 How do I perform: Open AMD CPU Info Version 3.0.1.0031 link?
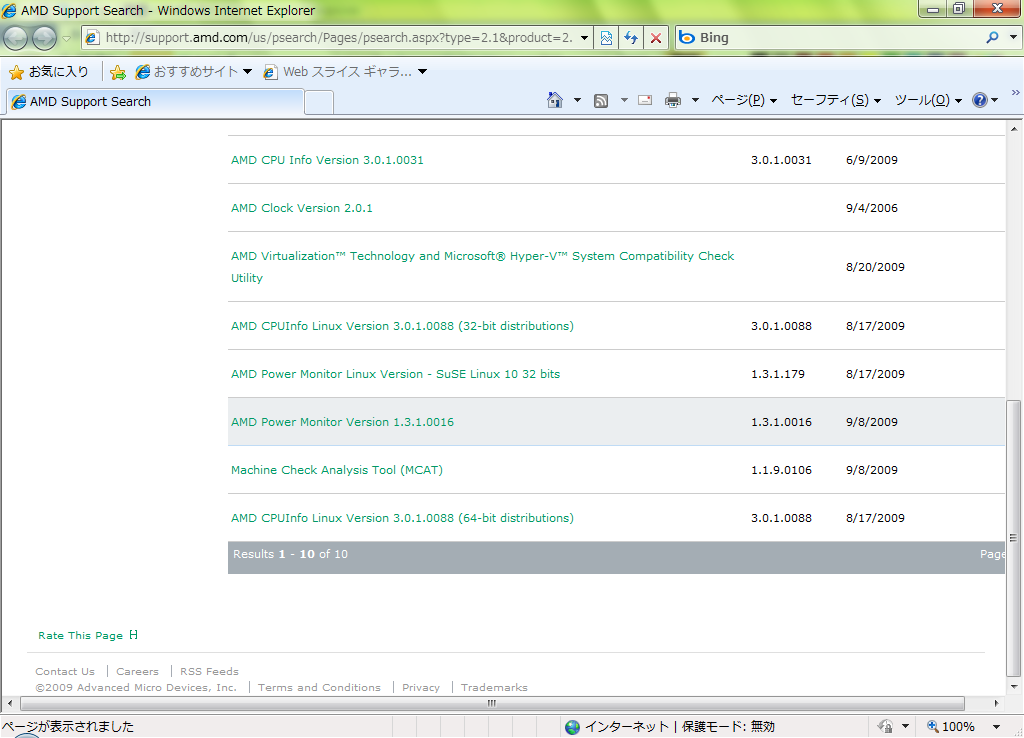point(327,160)
